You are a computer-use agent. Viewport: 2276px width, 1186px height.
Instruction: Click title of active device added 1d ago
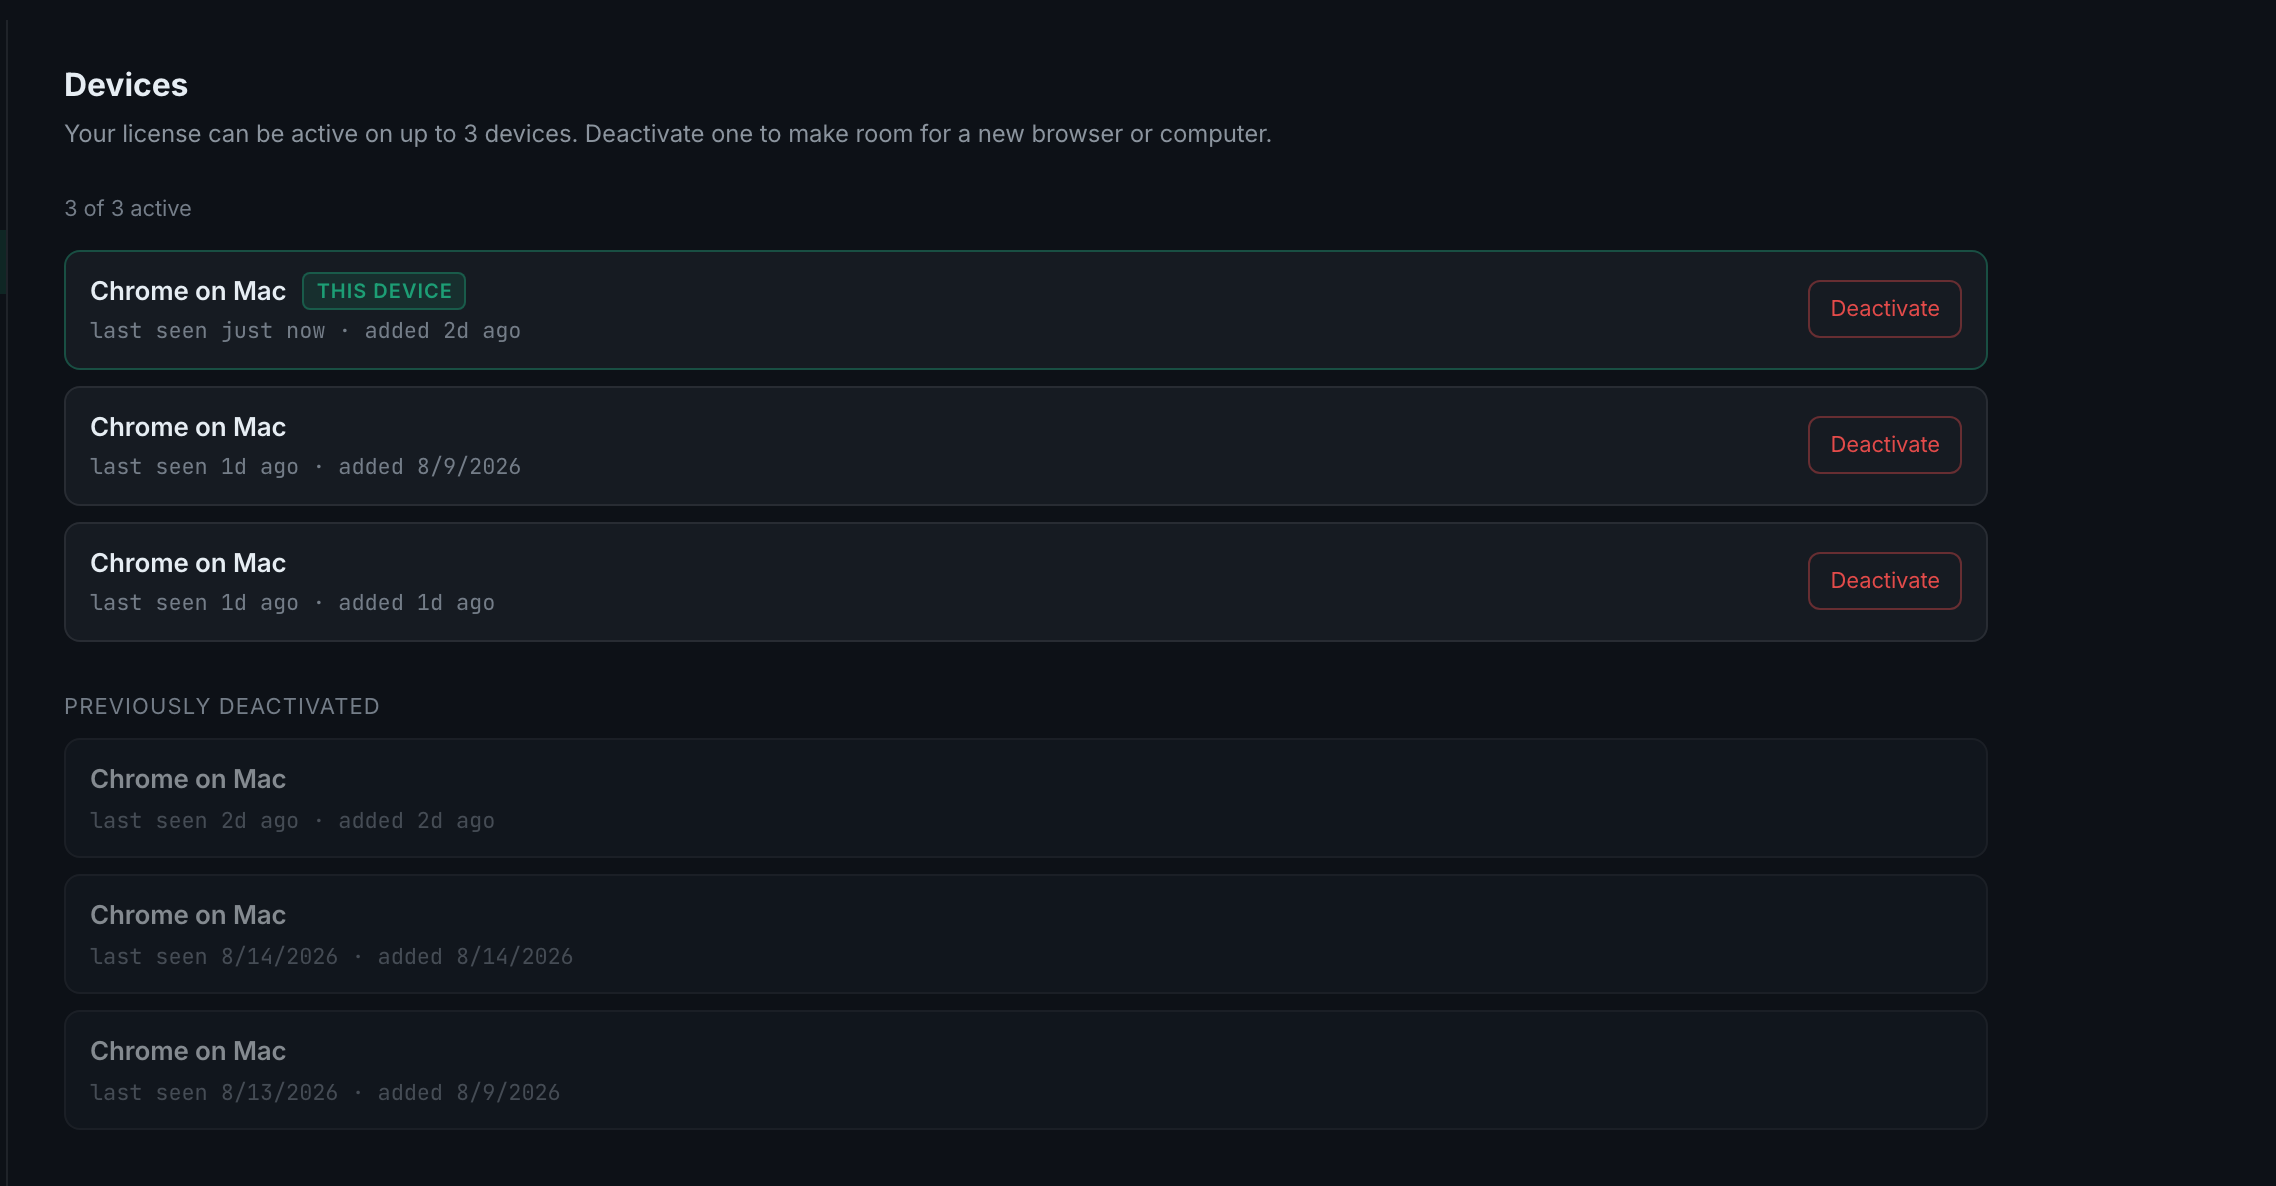pyautogui.click(x=188, y=563)
